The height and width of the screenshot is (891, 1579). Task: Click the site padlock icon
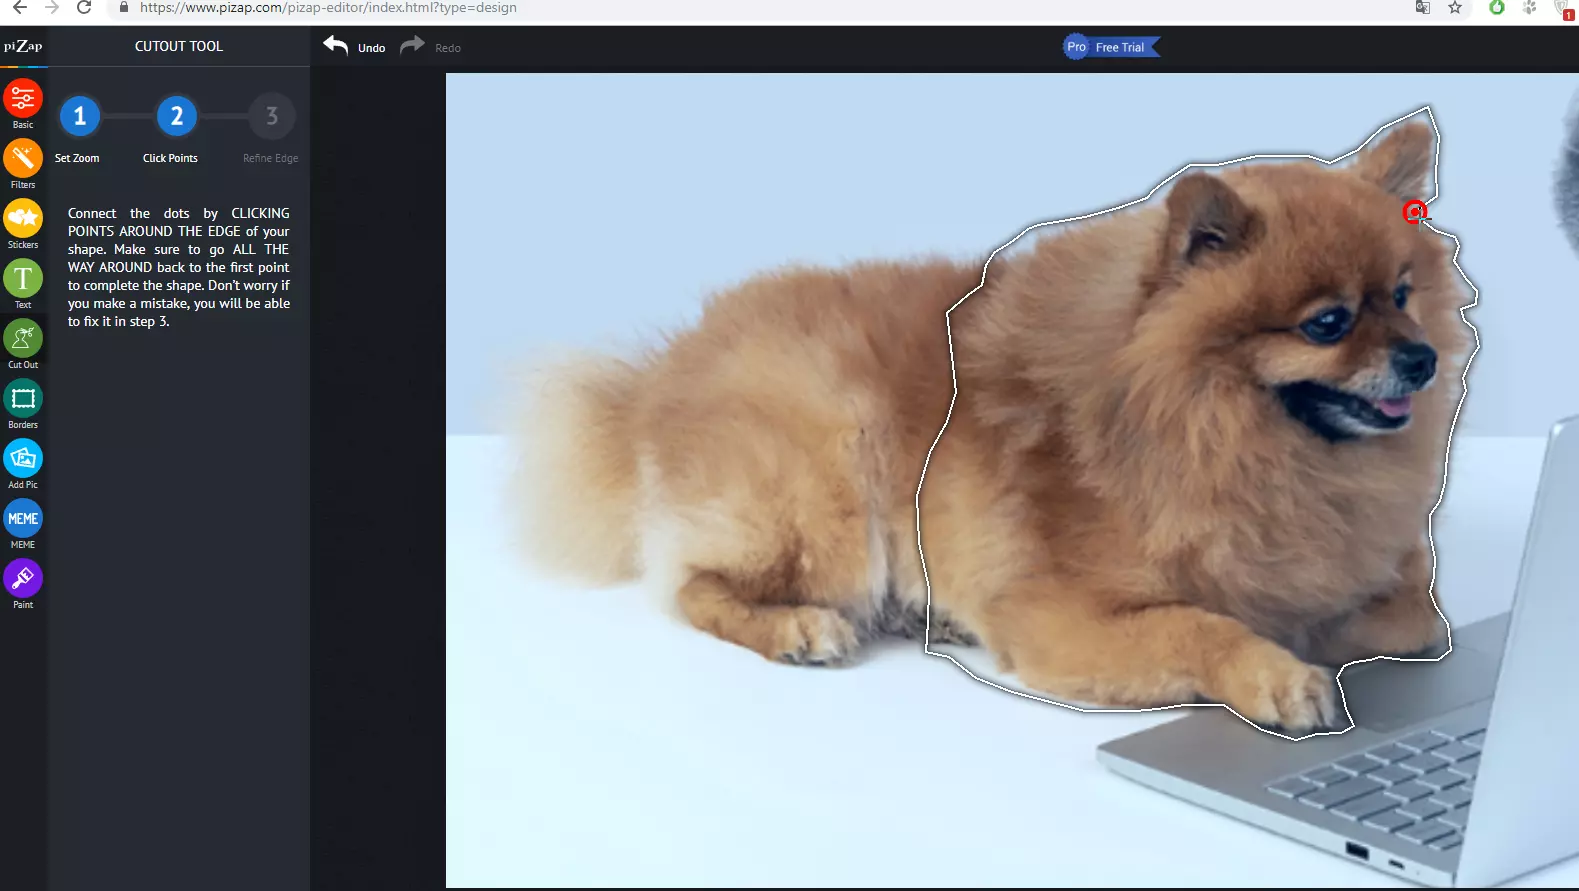point(124,8)
